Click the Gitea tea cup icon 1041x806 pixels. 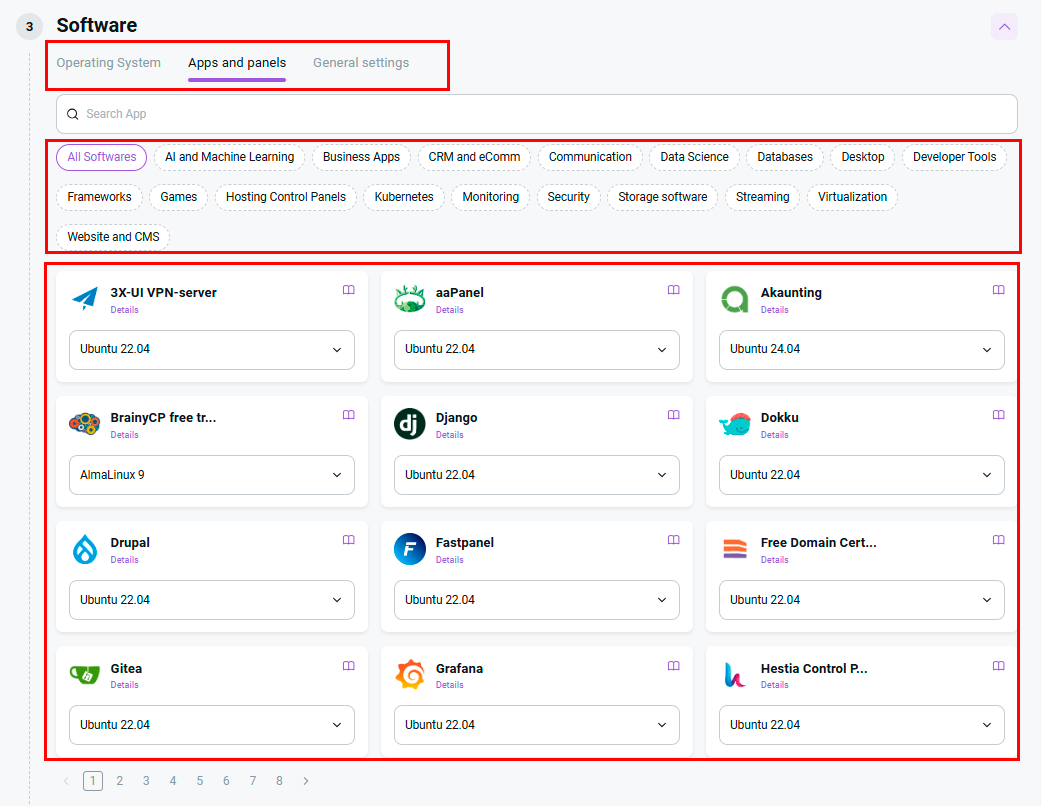(85, 675)
